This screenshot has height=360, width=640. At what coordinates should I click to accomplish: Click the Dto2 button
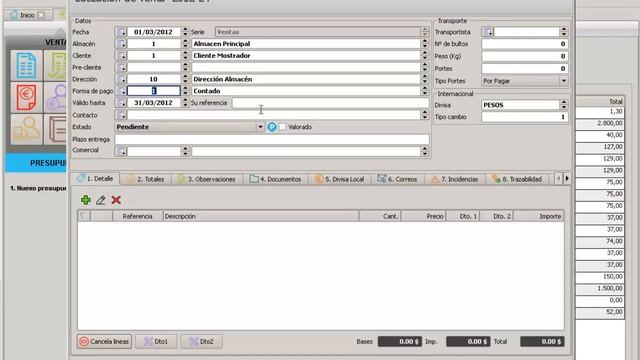202,342
